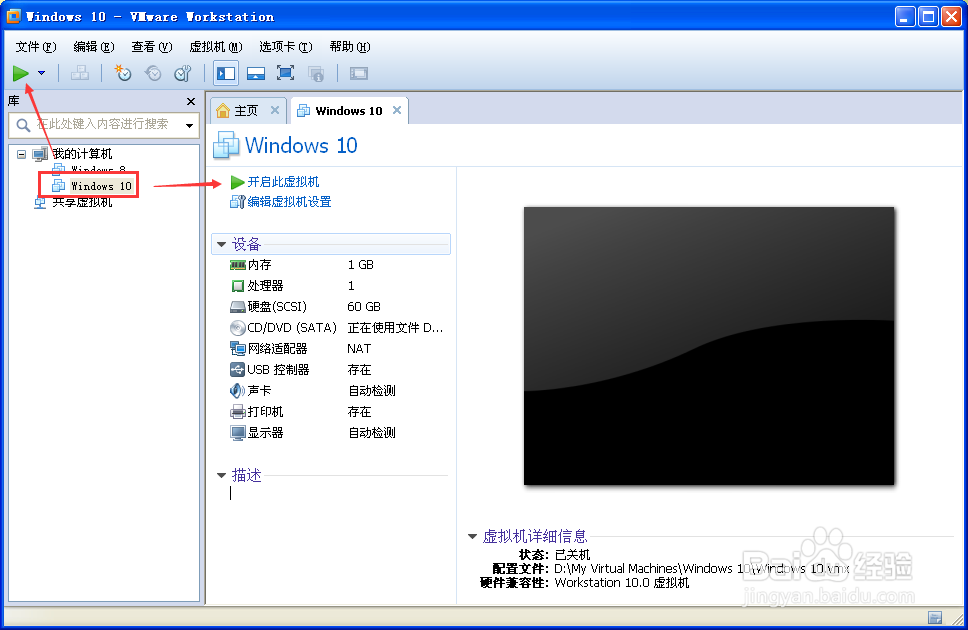Click Send Ctrl+Alt+Del toolbar icon
This screenshot has width=968, height=630.
[80, 74]
